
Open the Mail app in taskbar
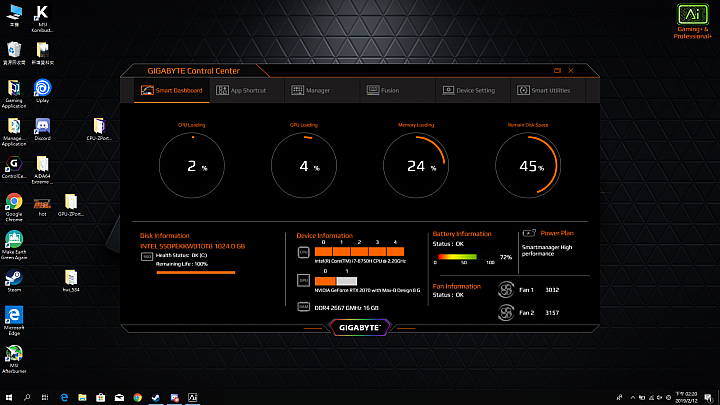click(x=119, y=398)
